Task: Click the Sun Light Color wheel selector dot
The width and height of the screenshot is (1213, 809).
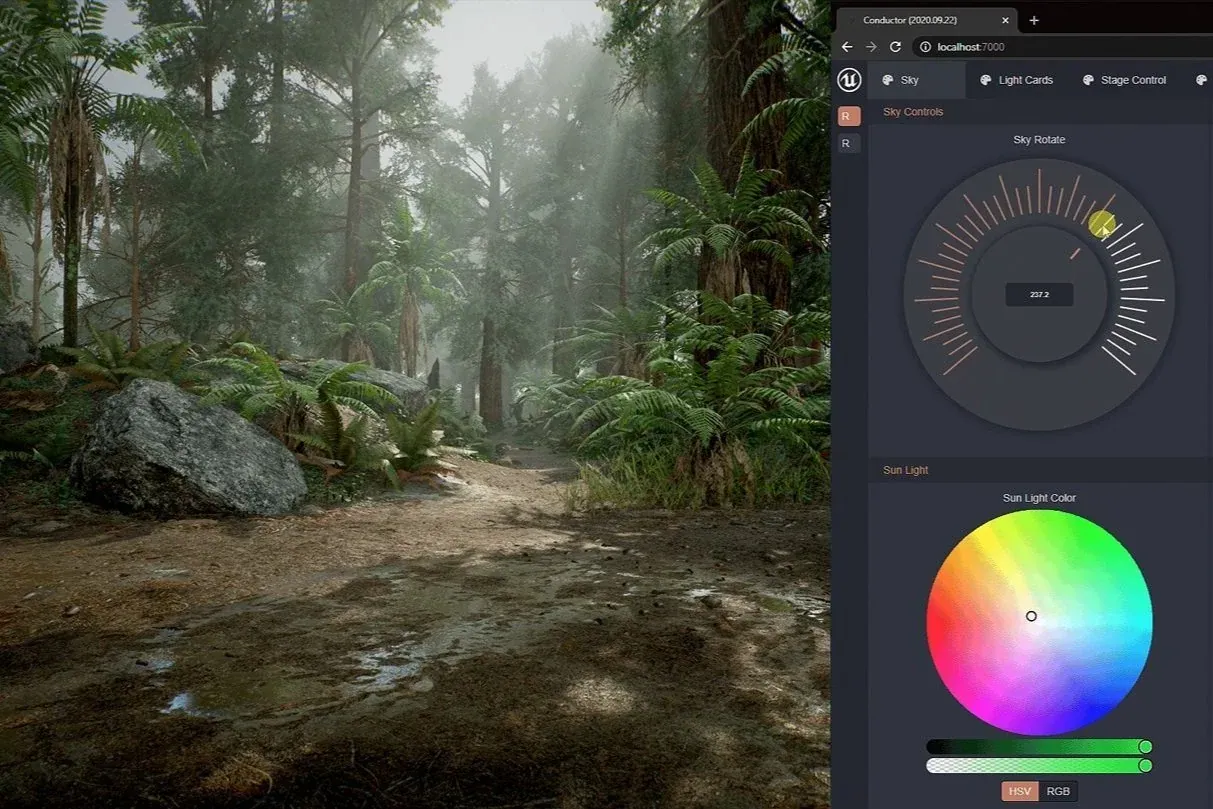Action: [1031, 616]
